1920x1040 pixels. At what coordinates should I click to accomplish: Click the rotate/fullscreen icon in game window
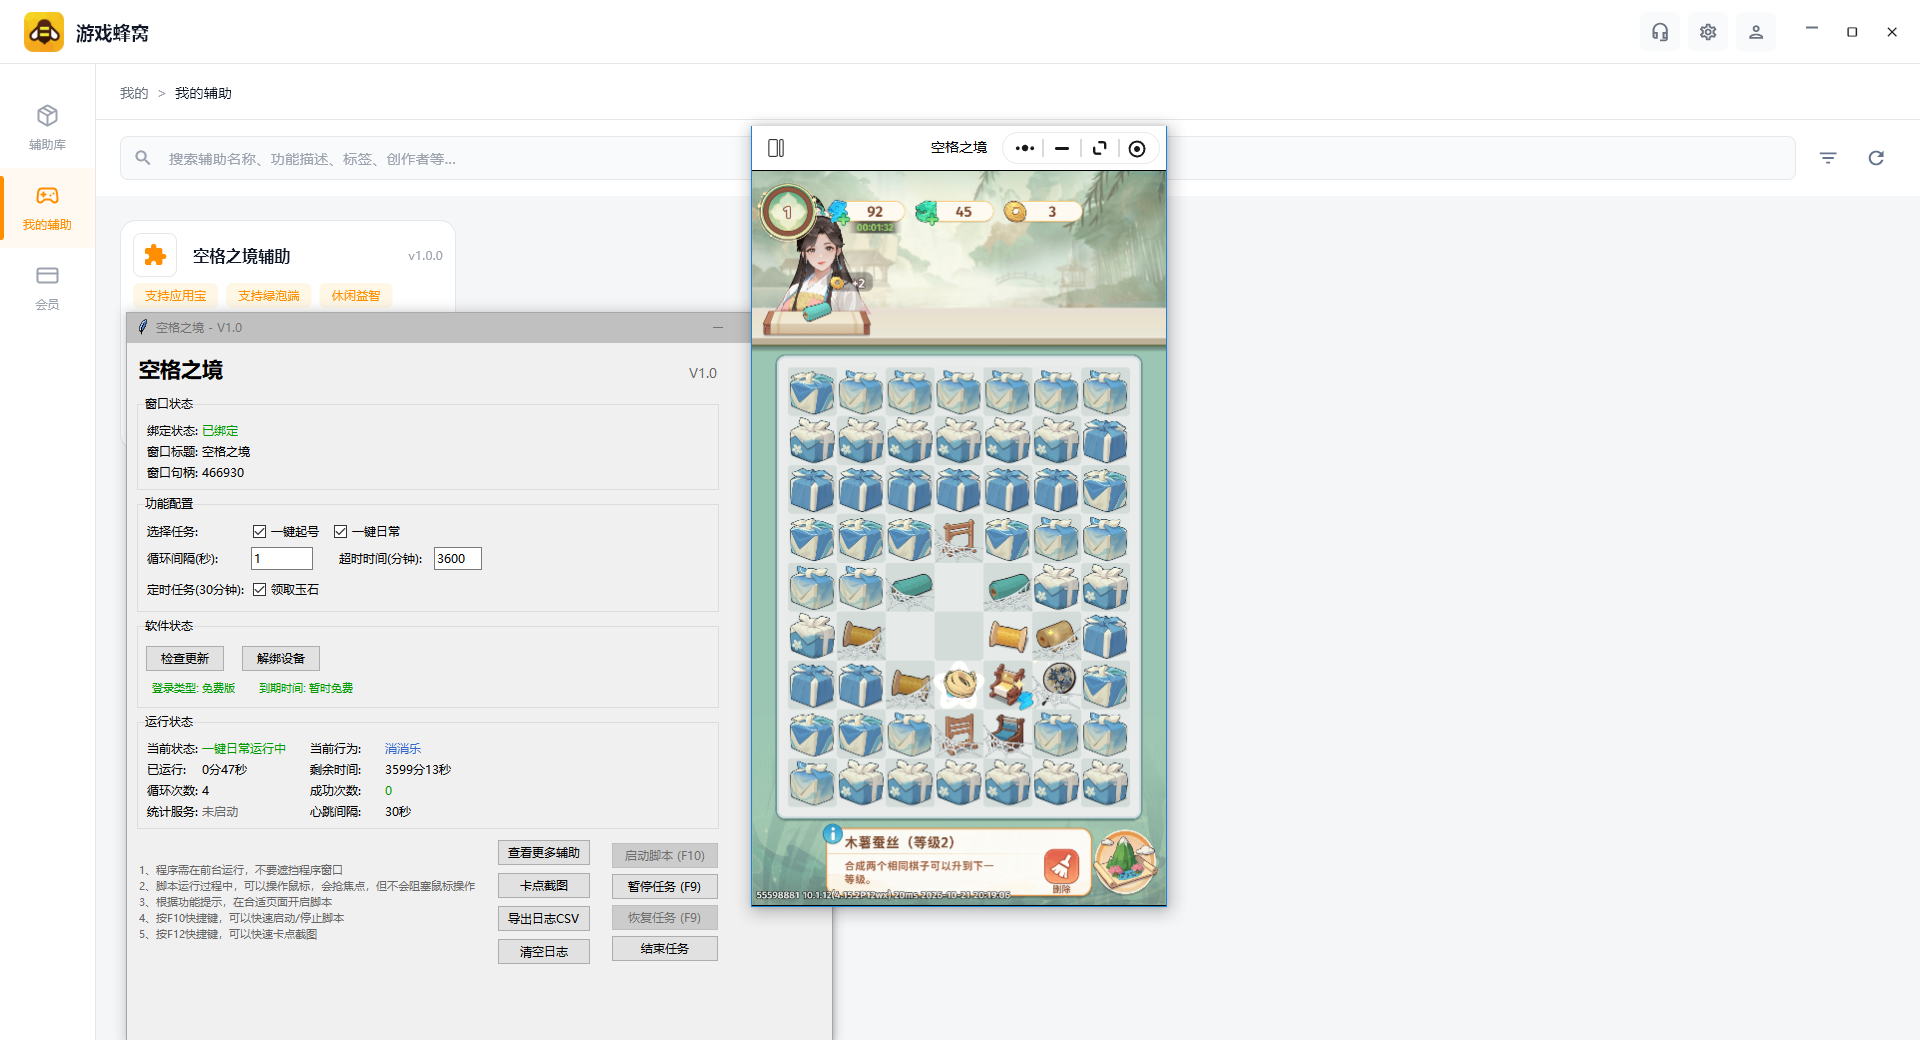pos(1100,148)
